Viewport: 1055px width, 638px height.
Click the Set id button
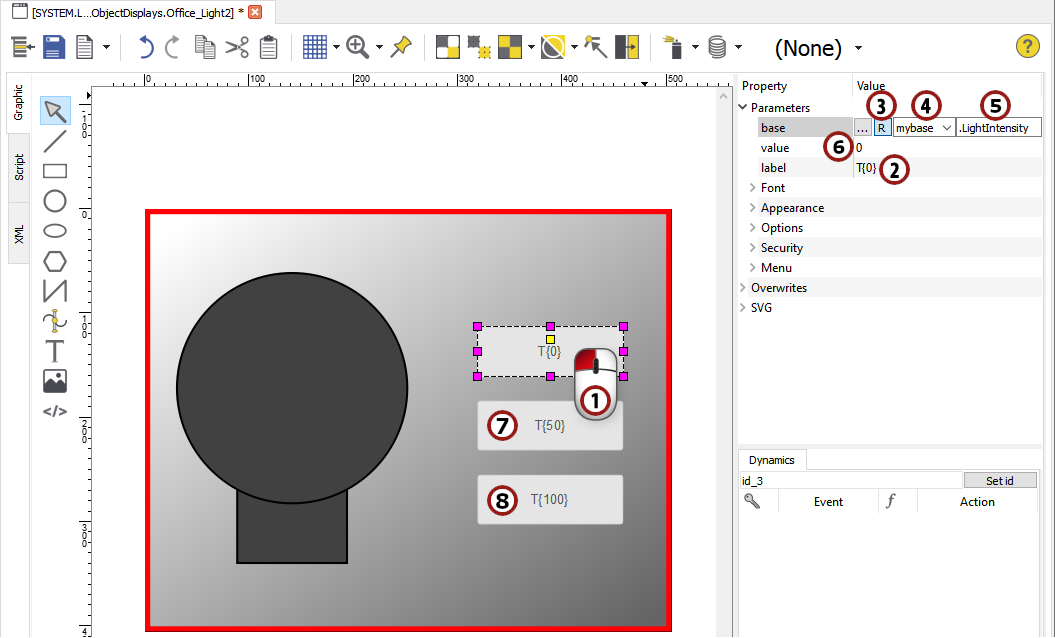(x=1000, y=480)
